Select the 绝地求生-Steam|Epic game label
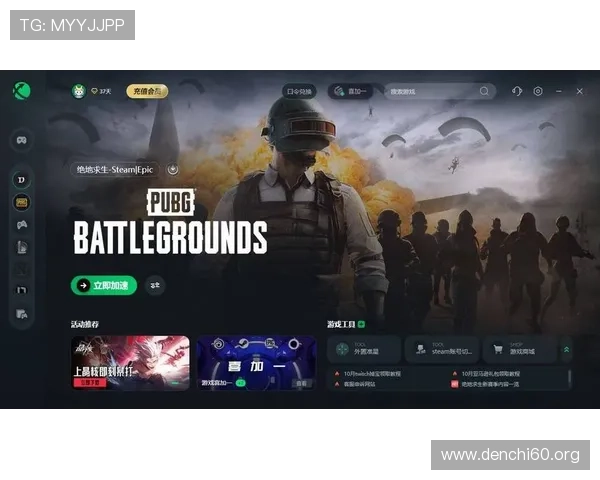This screenshot has width=600, height=480. [116, 170]
